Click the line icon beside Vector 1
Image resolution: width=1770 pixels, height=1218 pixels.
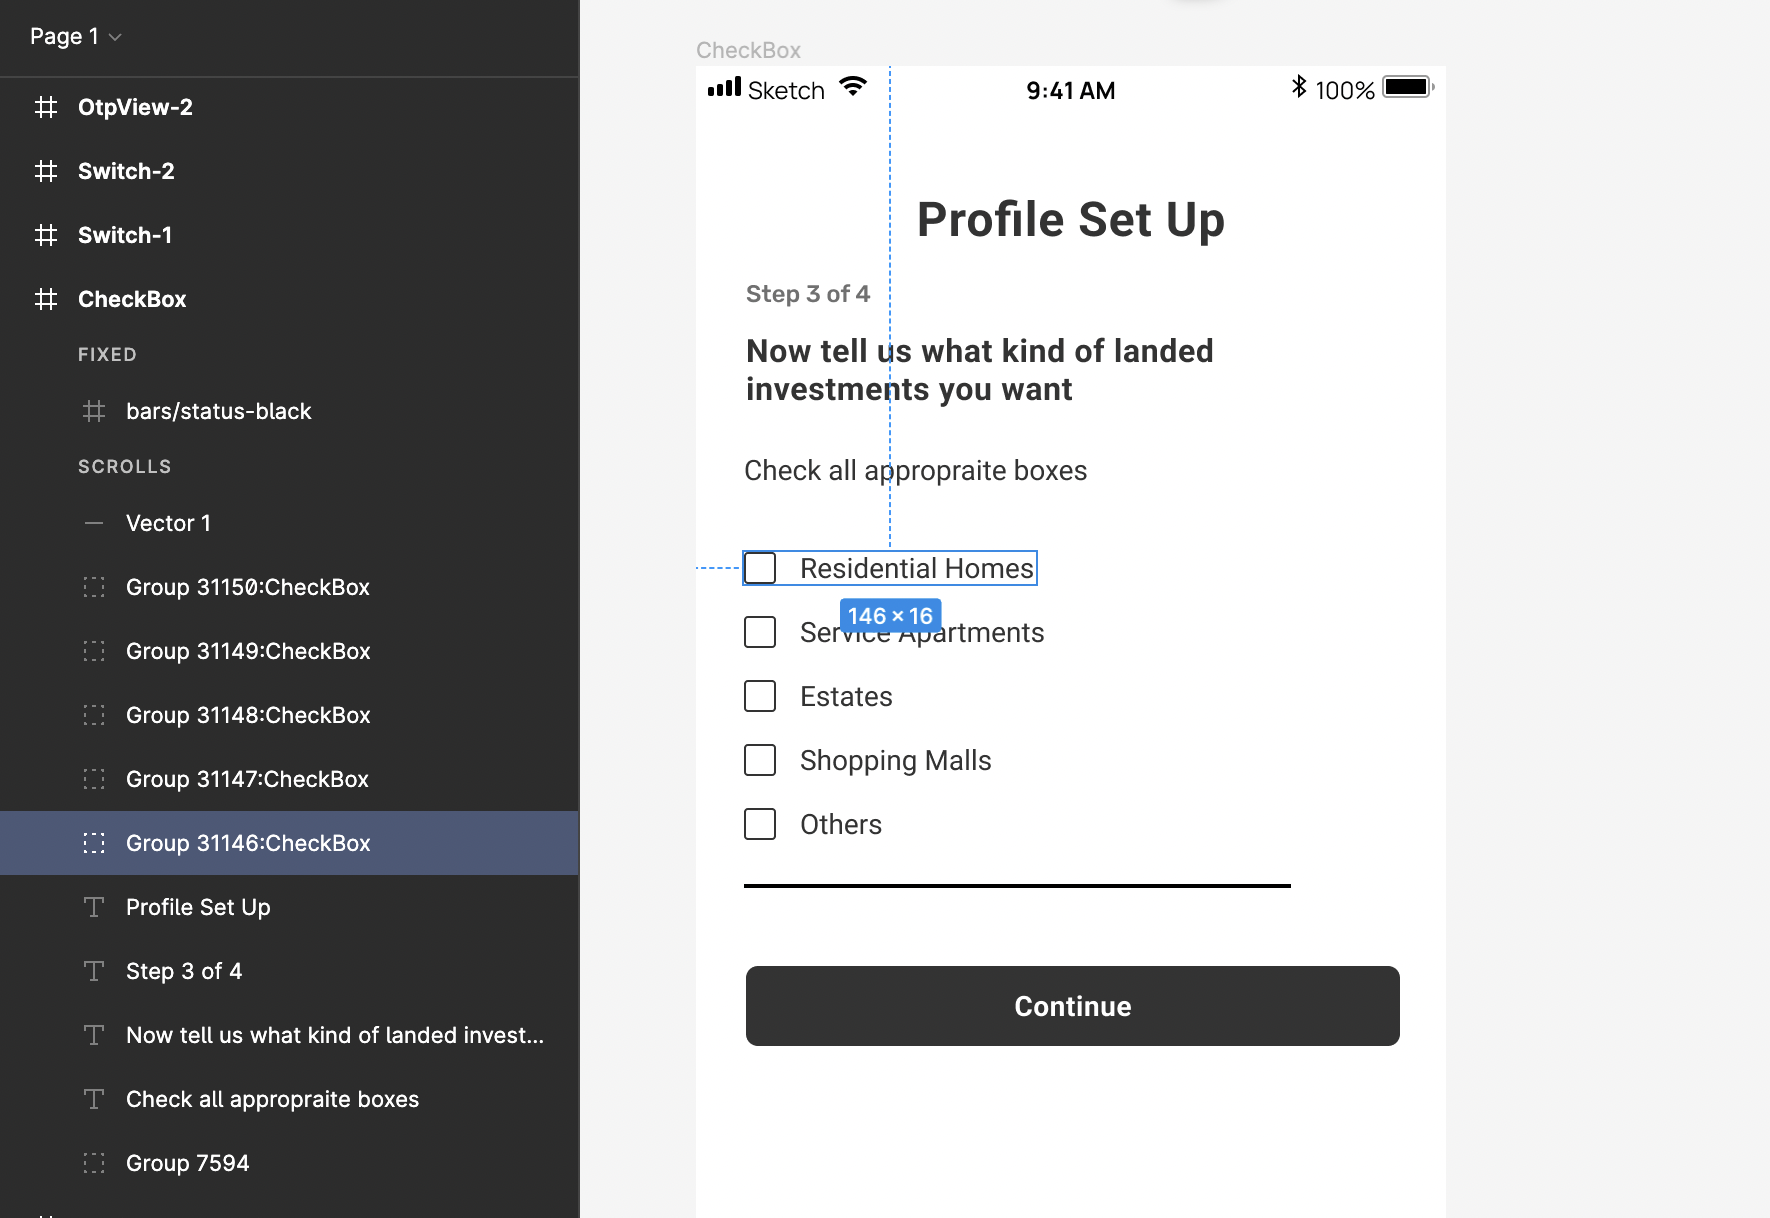coord(94,523)
